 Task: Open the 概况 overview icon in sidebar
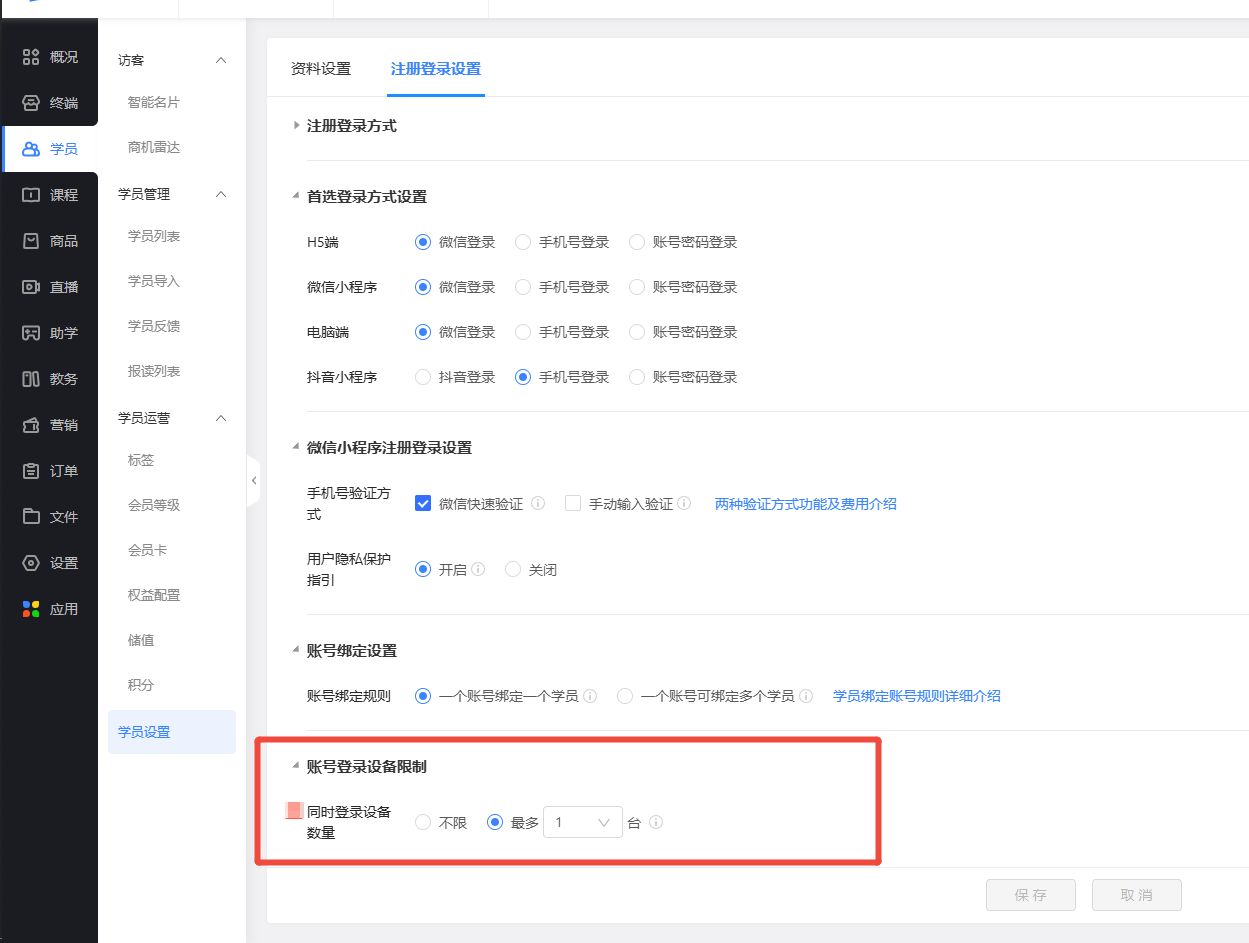[31, 57]
